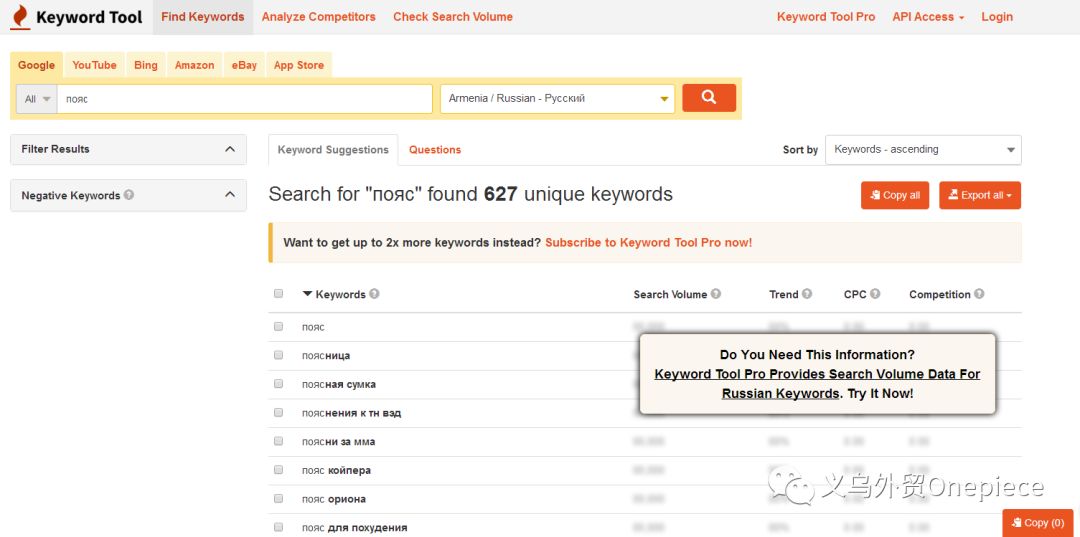Check the box for поясная сумка

278,383
